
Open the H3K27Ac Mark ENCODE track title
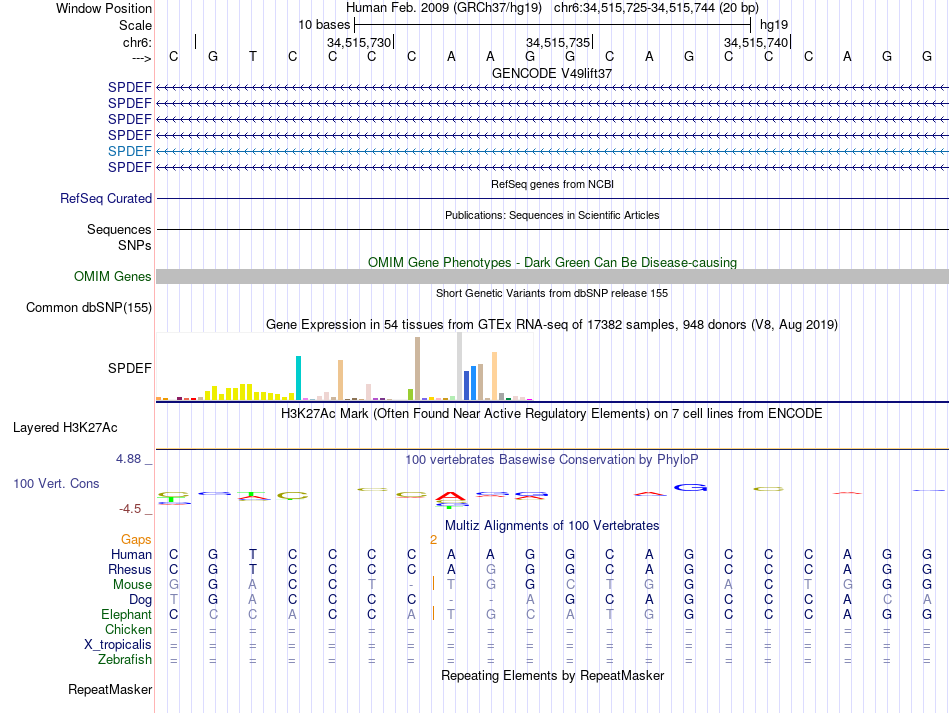point(552,414)
